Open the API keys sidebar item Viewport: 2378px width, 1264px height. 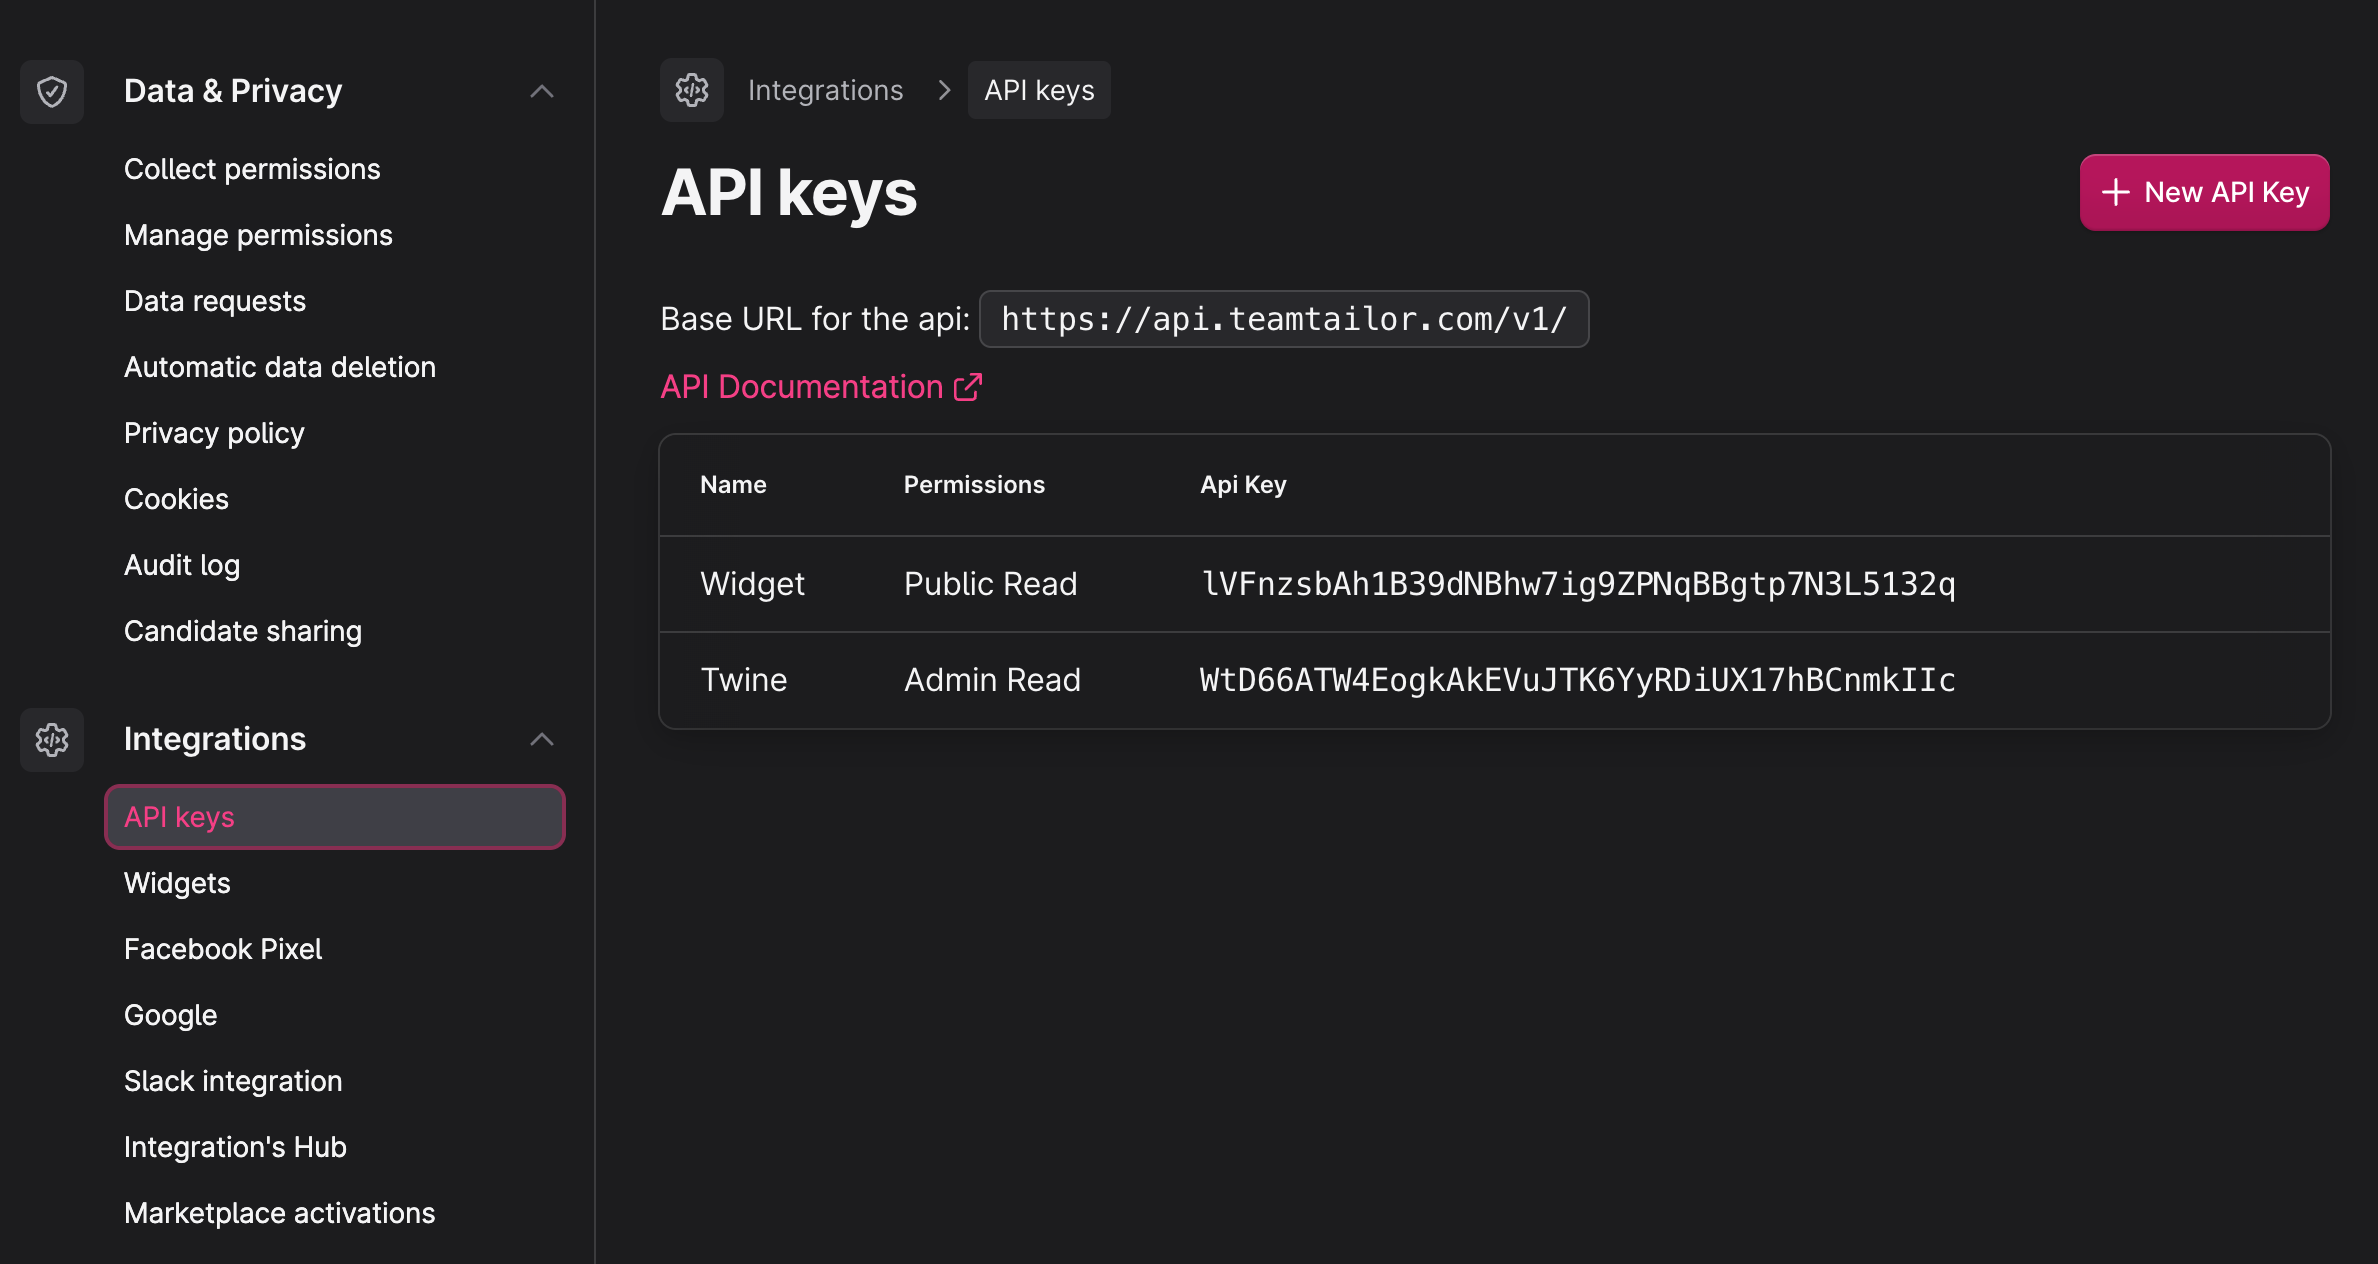coord(335,817)
